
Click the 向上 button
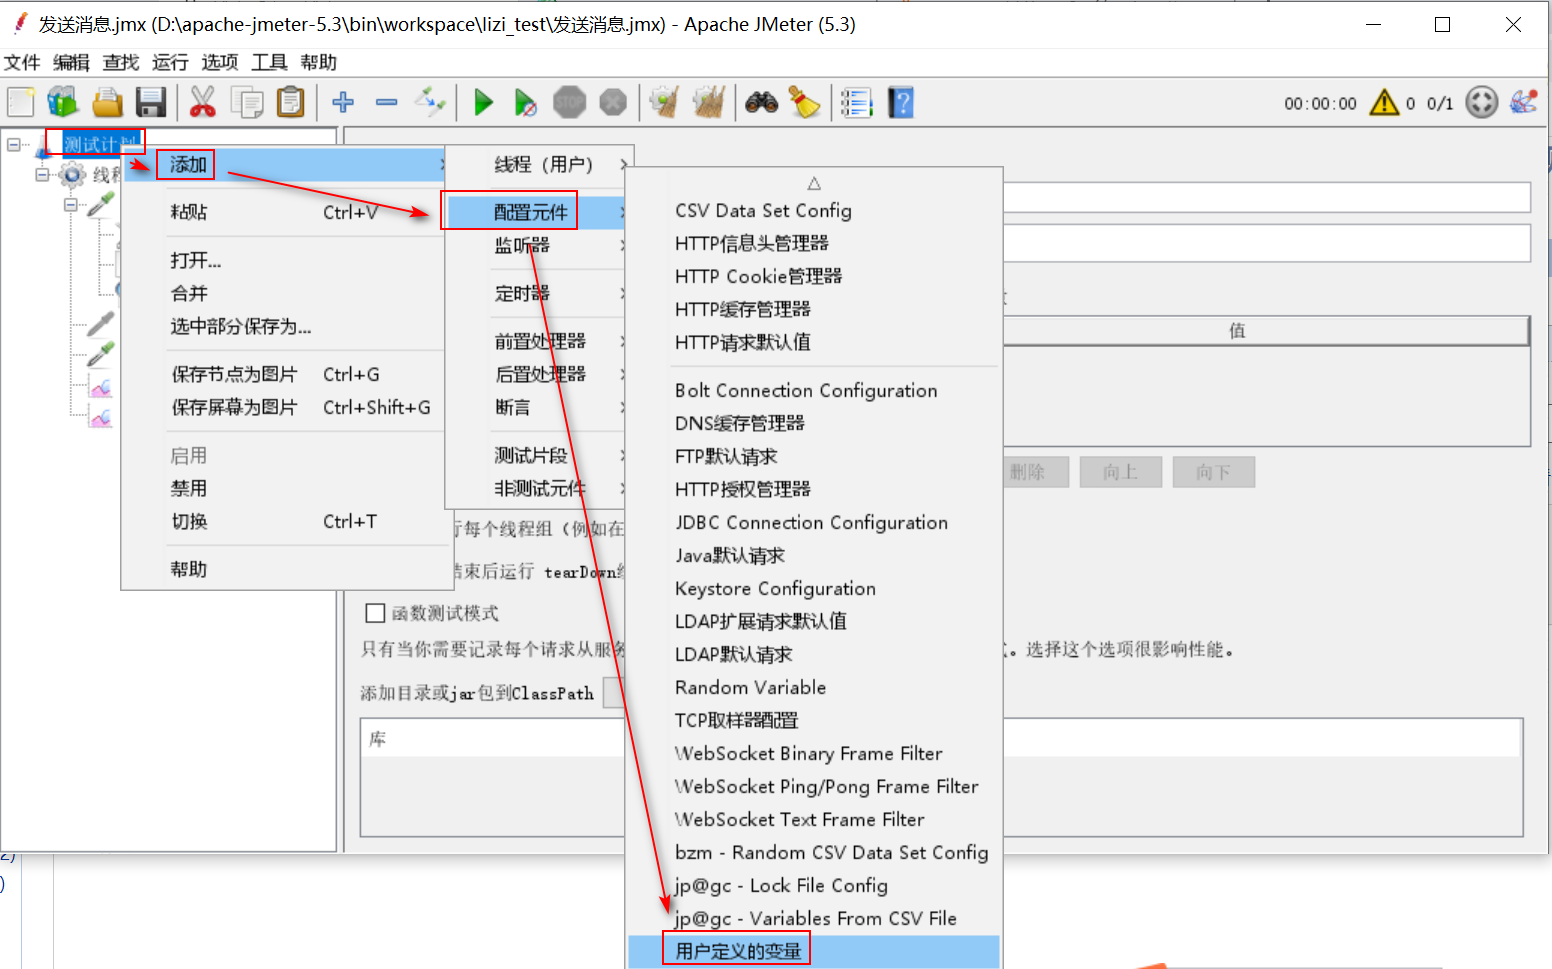pyautogui.click(x=1120, y=472)
